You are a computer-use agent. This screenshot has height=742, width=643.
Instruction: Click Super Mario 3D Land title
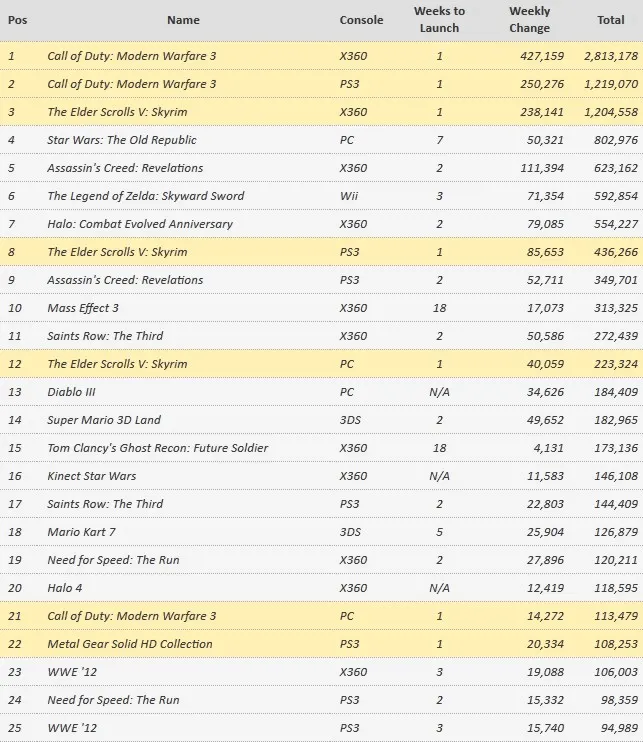104,420
